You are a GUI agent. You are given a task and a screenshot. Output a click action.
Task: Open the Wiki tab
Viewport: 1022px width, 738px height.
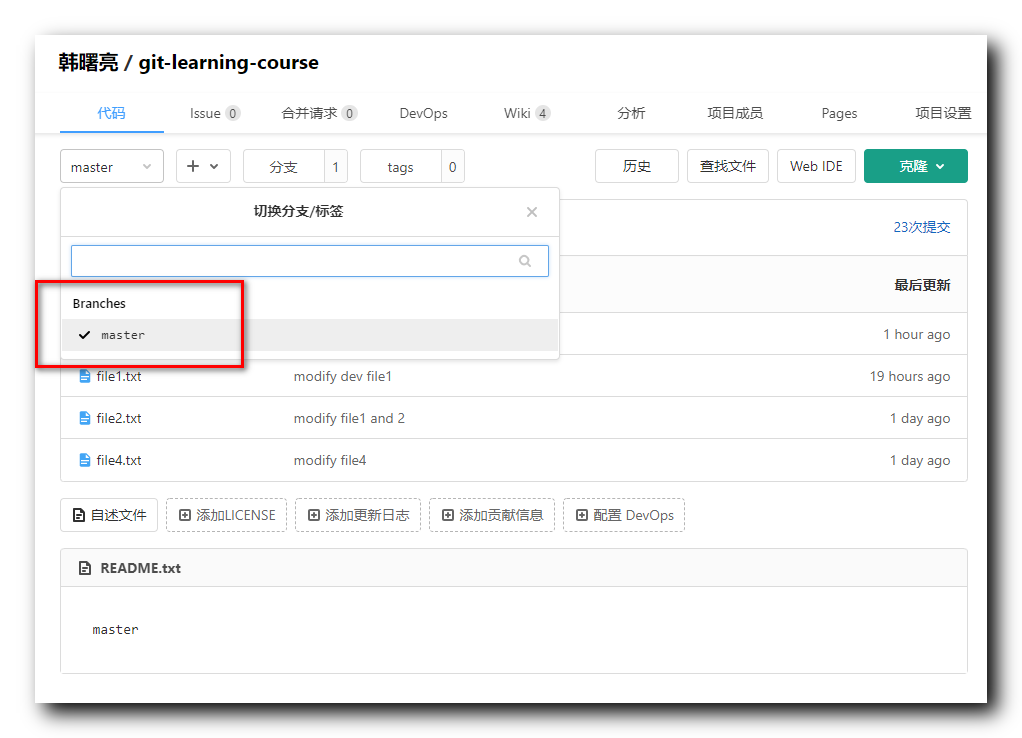[527, 113]
